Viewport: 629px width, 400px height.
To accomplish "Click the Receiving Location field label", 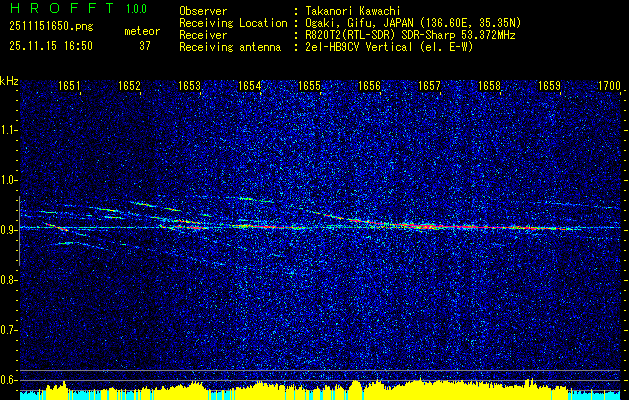I will 233,23.
